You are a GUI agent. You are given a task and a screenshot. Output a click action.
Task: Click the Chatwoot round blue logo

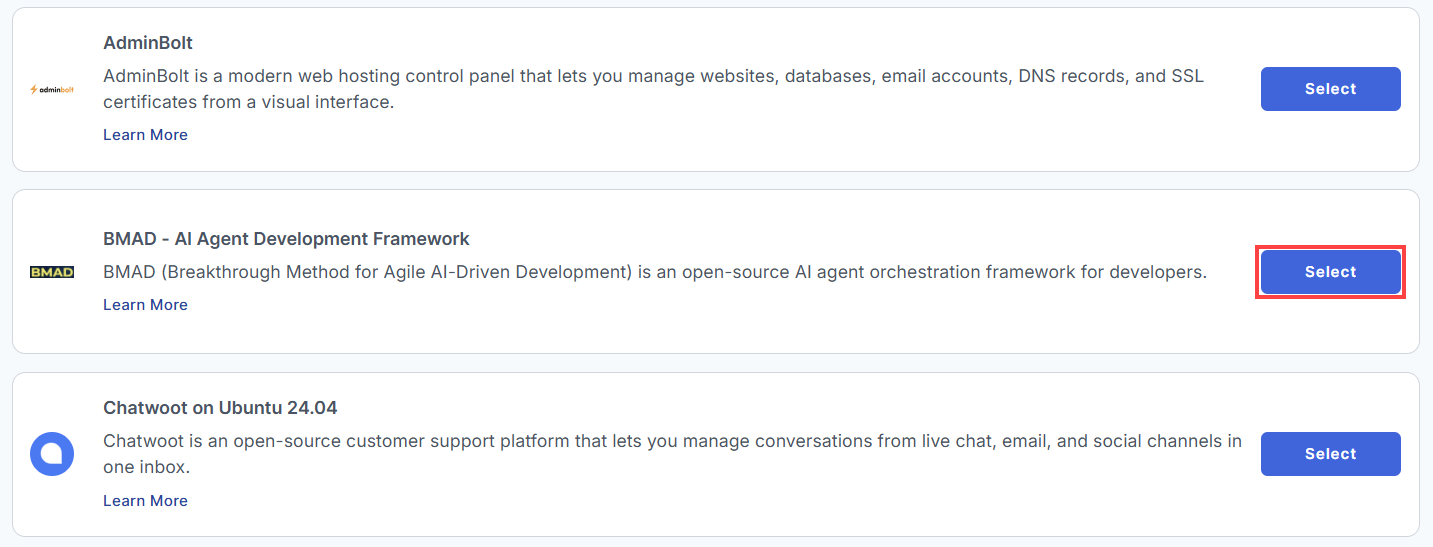click(52, 454)
